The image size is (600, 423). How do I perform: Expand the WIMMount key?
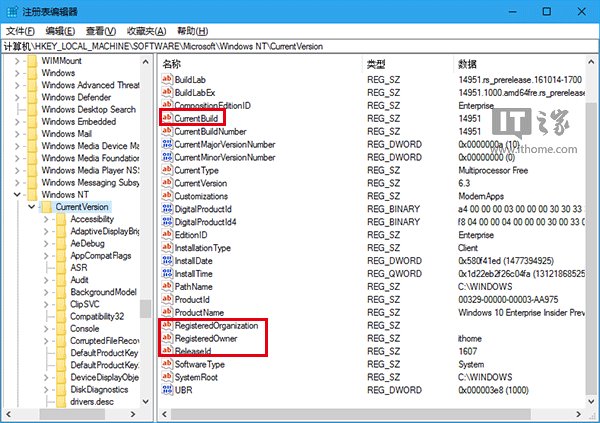pyautogui.click(x=17, y=60)
